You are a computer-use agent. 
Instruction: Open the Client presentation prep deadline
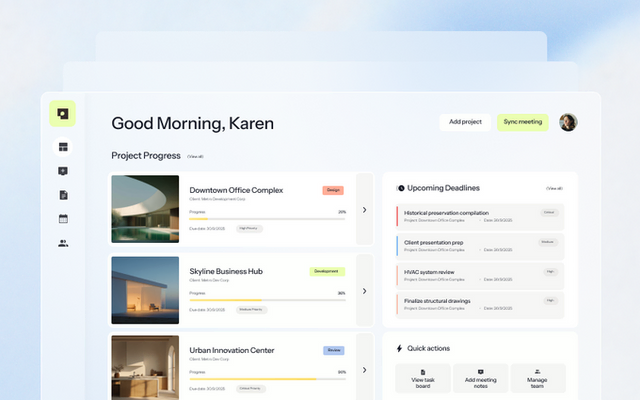point(480,246)
